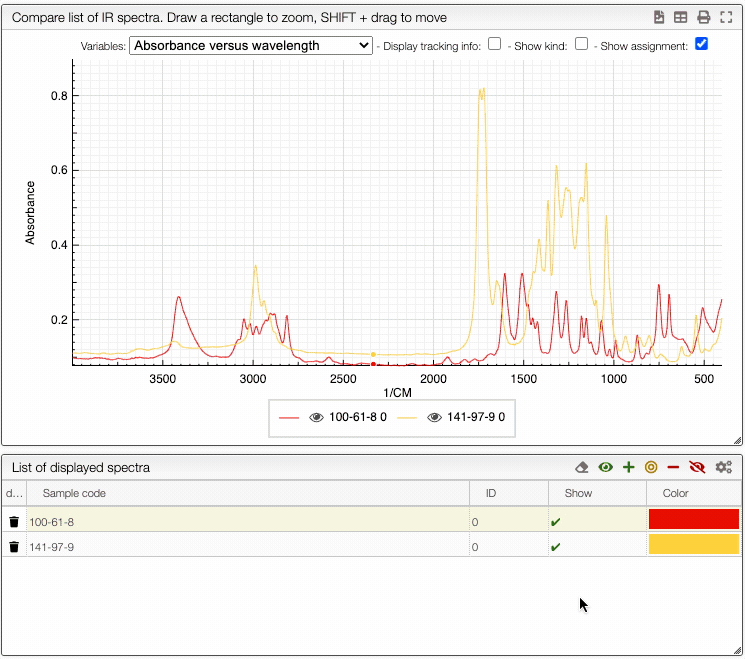Click the red marker dot on the x-axis
The width and height of the screenshot is (745, 659).
[373, 364]
